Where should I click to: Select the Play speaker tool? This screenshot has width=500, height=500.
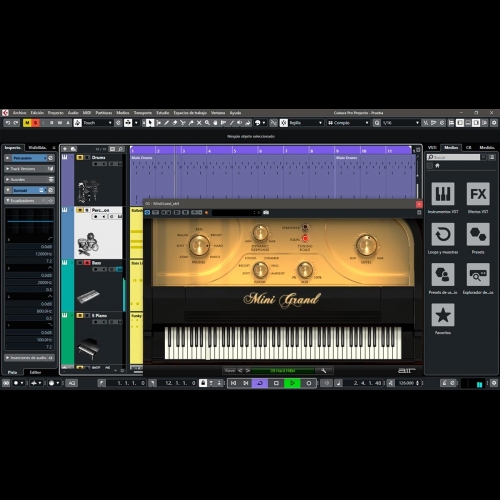pyautogui.click(x=240, y=123)
